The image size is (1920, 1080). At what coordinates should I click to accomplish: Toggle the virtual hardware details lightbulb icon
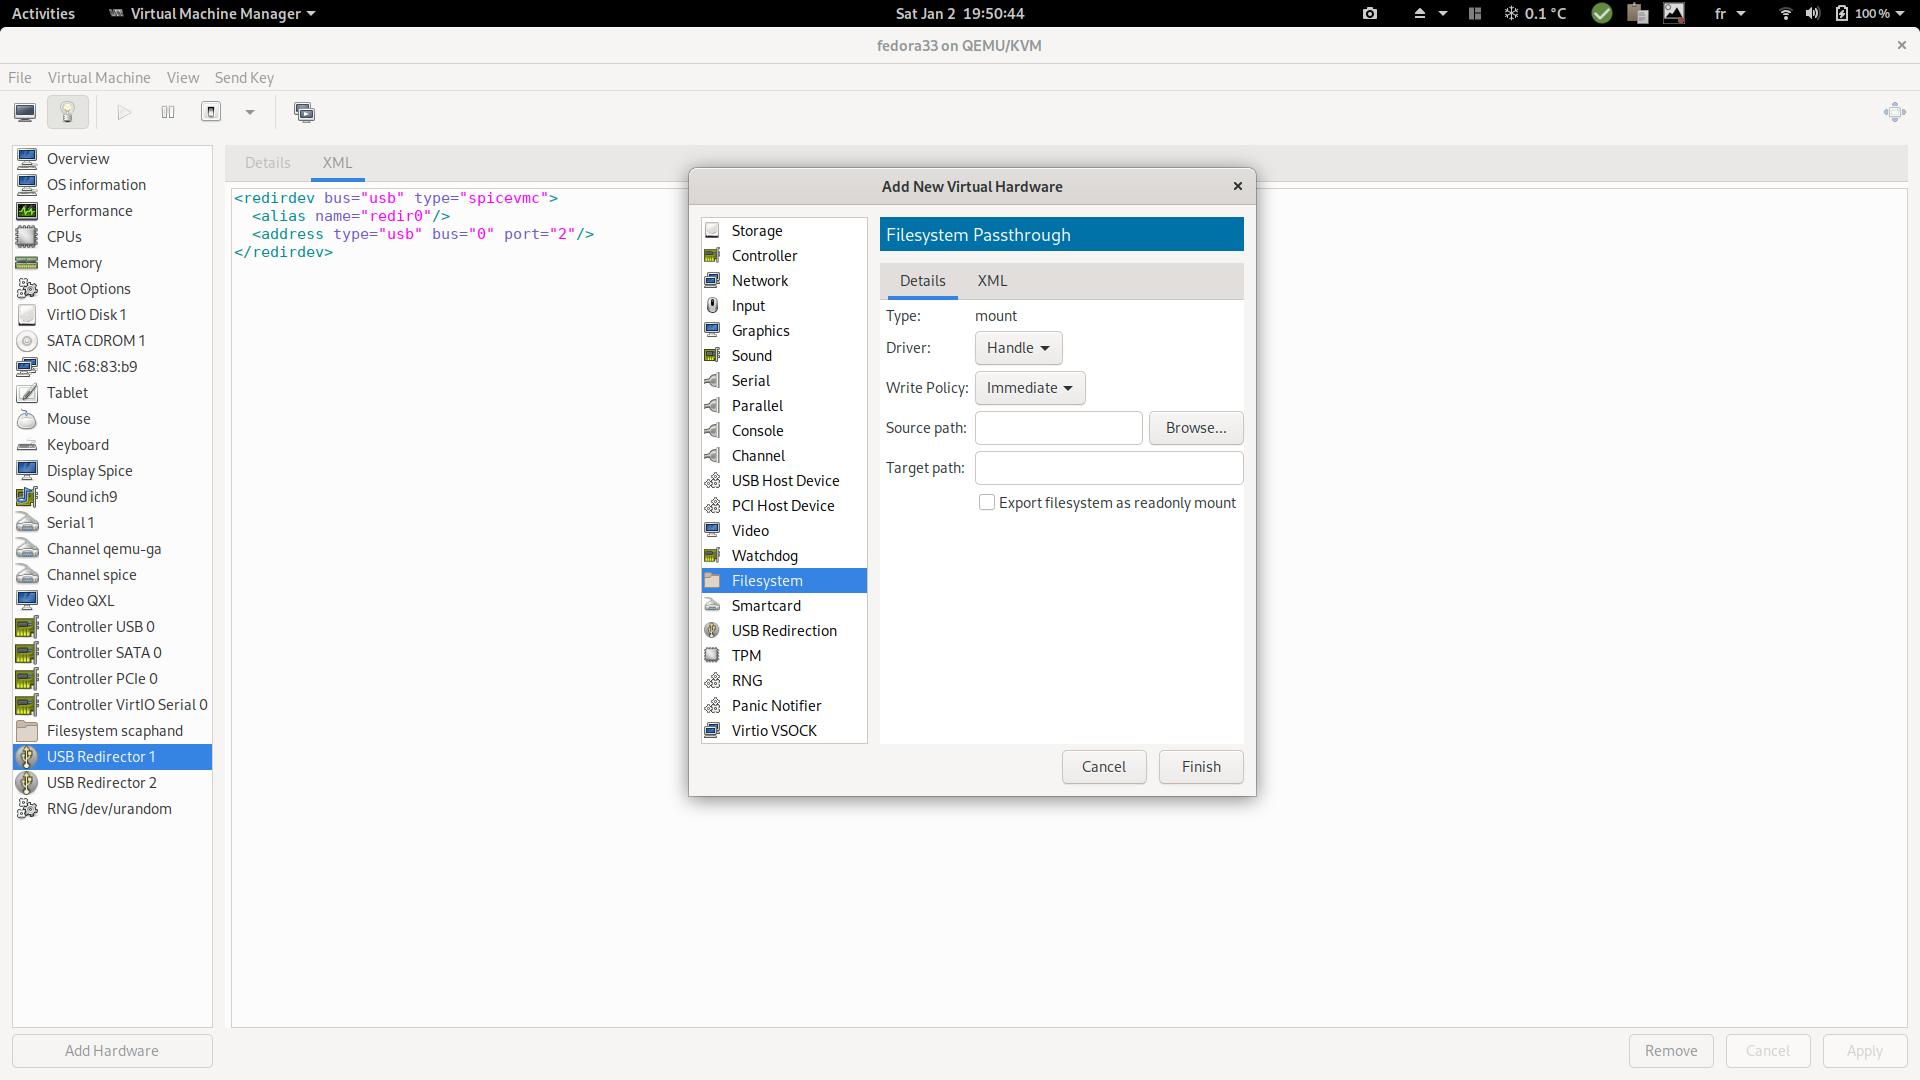click(x=68, y=112)
